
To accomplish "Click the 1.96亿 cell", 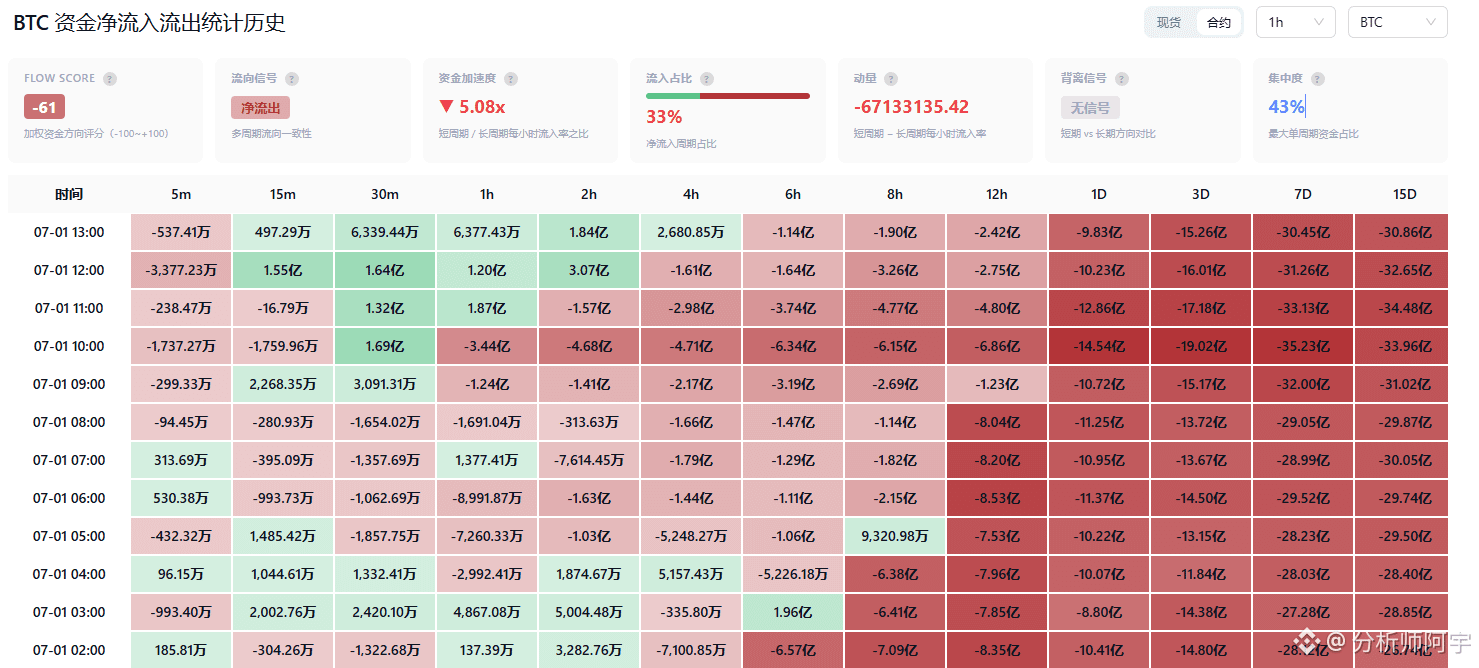I will [793, 612].
